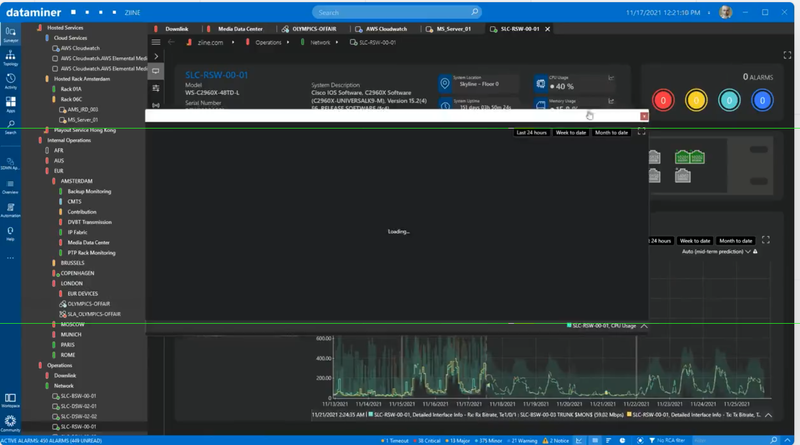800x445 pixels.
Task: Collapse the popup CPU Usage legend chevron
Action: coord(644,326)
